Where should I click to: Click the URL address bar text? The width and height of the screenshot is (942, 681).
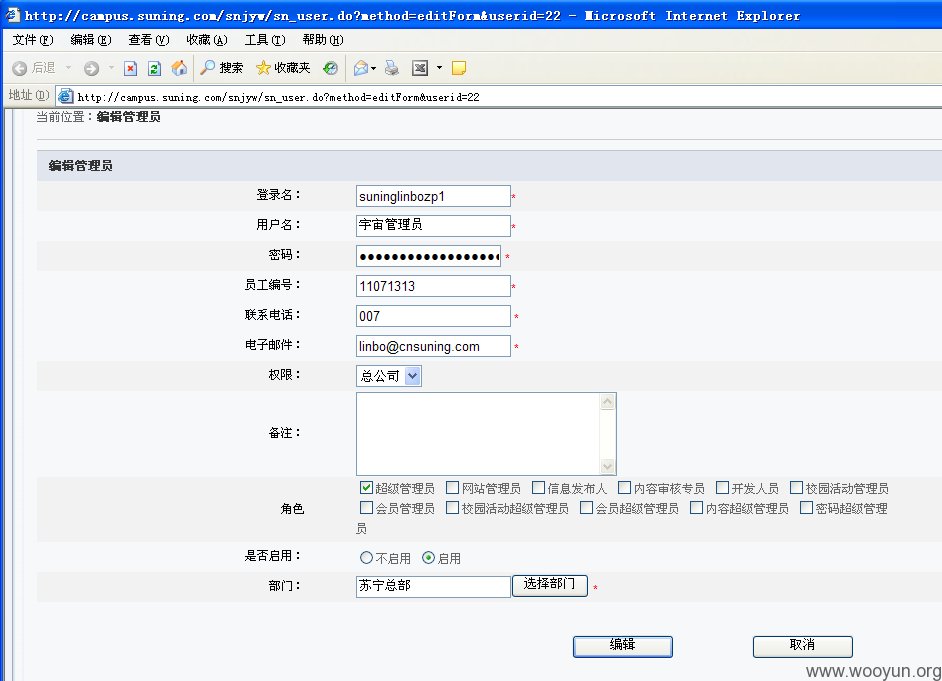278,97
